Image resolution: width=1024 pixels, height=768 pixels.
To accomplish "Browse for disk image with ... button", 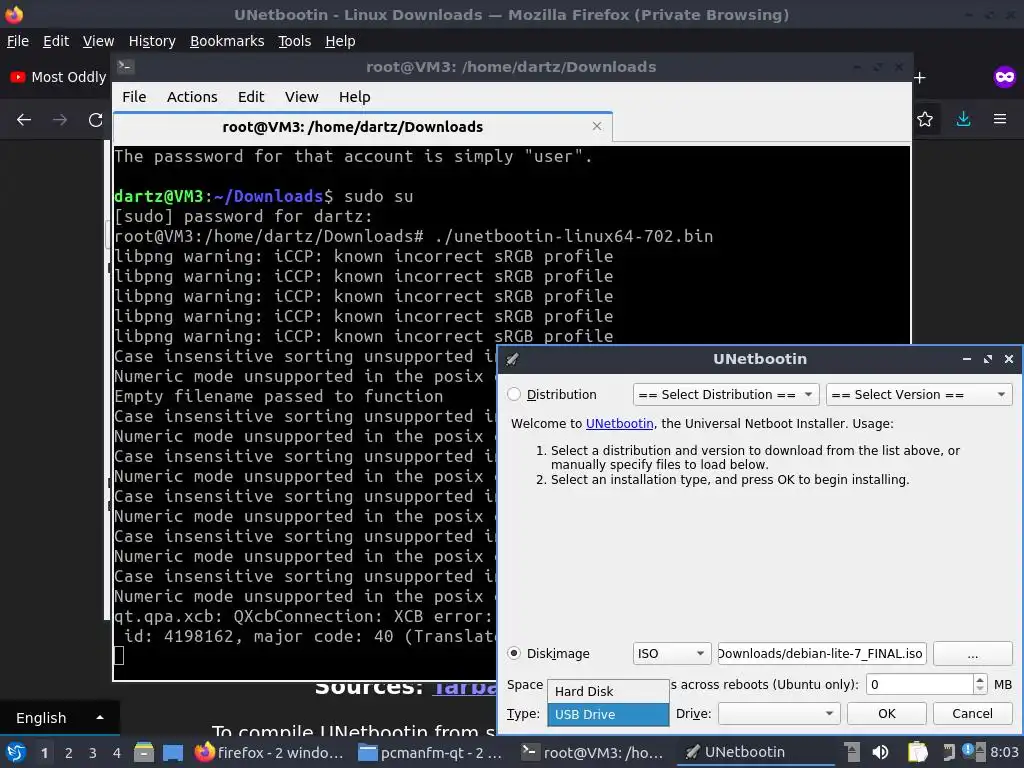I will pos(972,653).
